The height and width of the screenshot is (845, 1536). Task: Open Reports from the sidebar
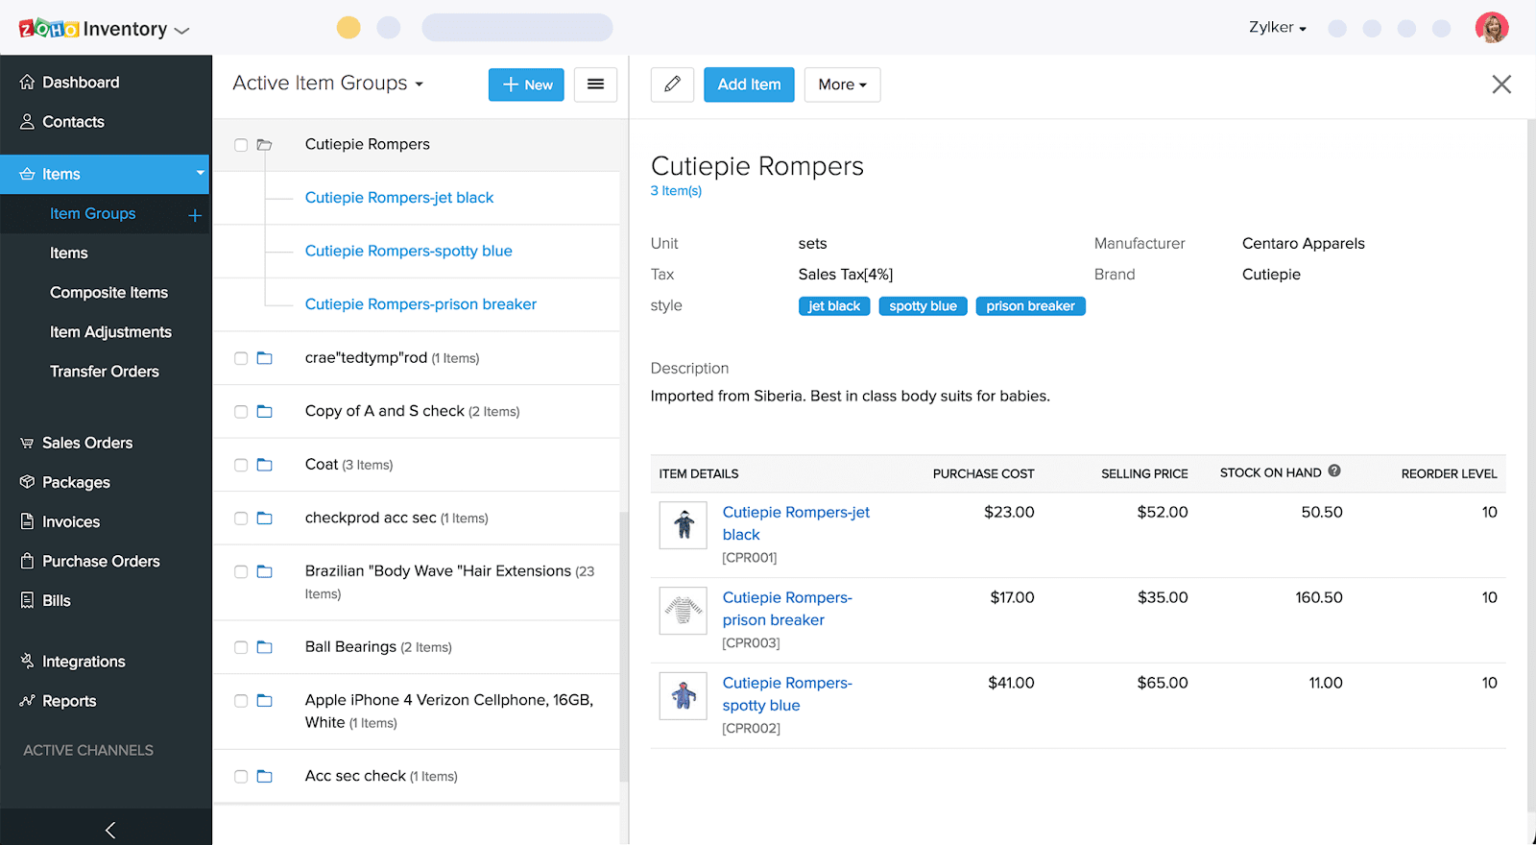[x=70, y=701]
